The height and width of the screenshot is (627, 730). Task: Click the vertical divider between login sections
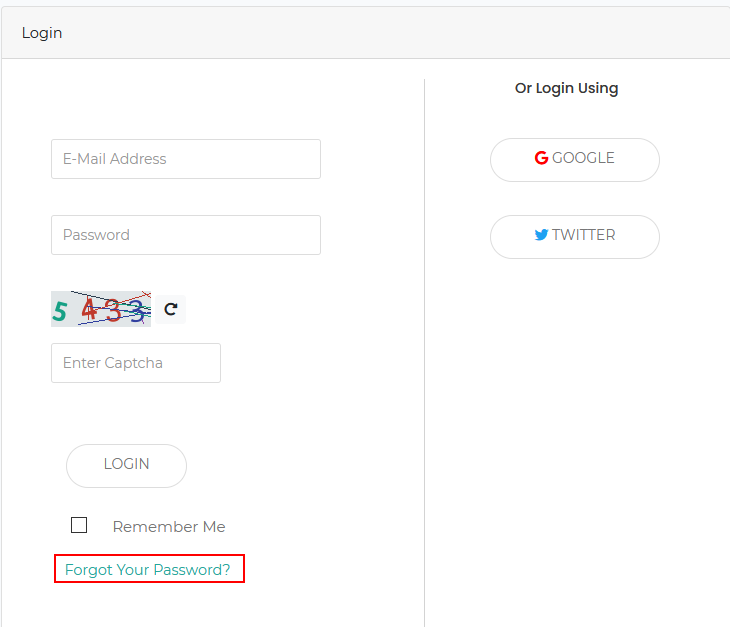[424, 350]
